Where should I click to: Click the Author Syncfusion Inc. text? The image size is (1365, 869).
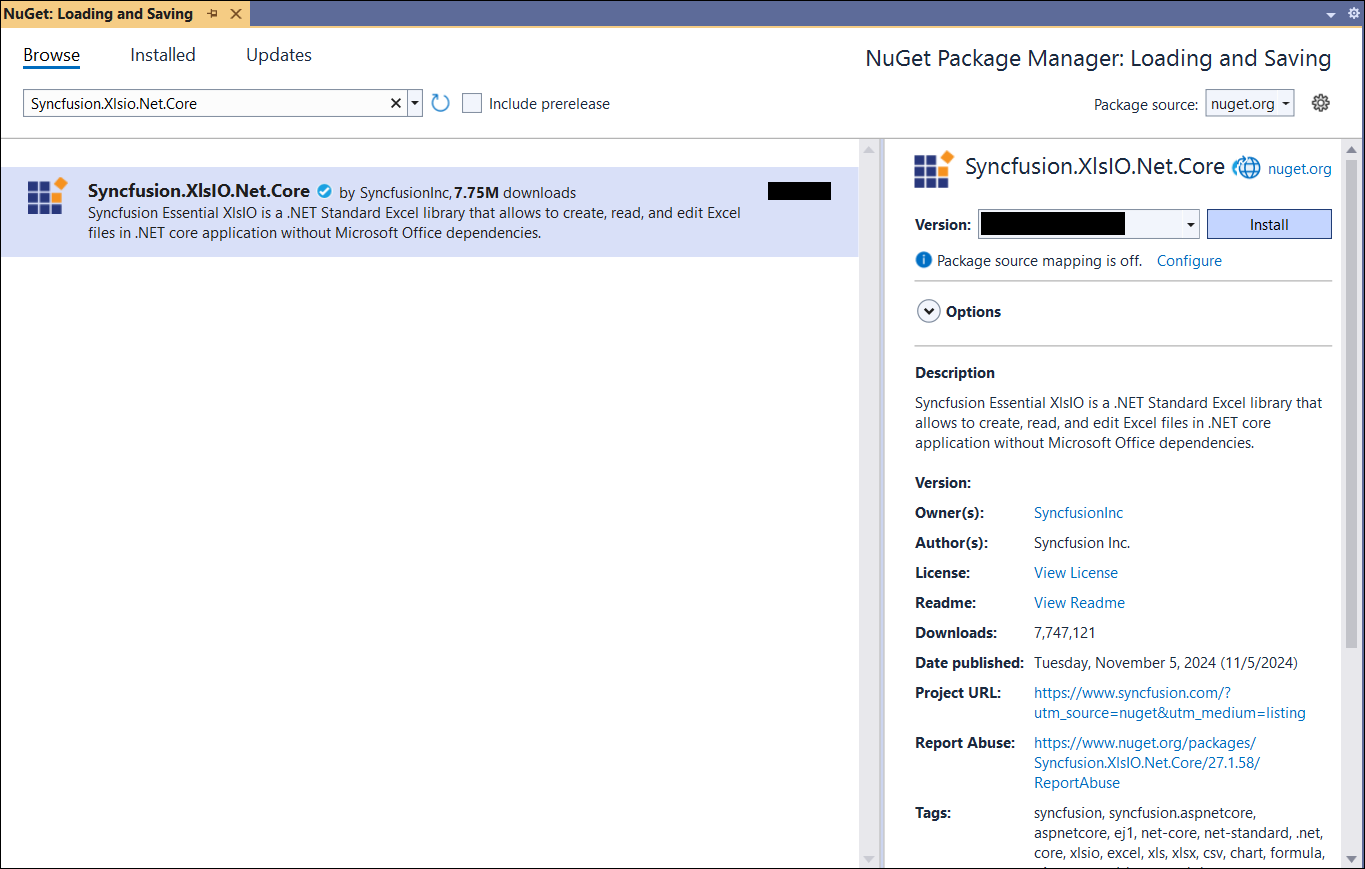(1082, 543)
